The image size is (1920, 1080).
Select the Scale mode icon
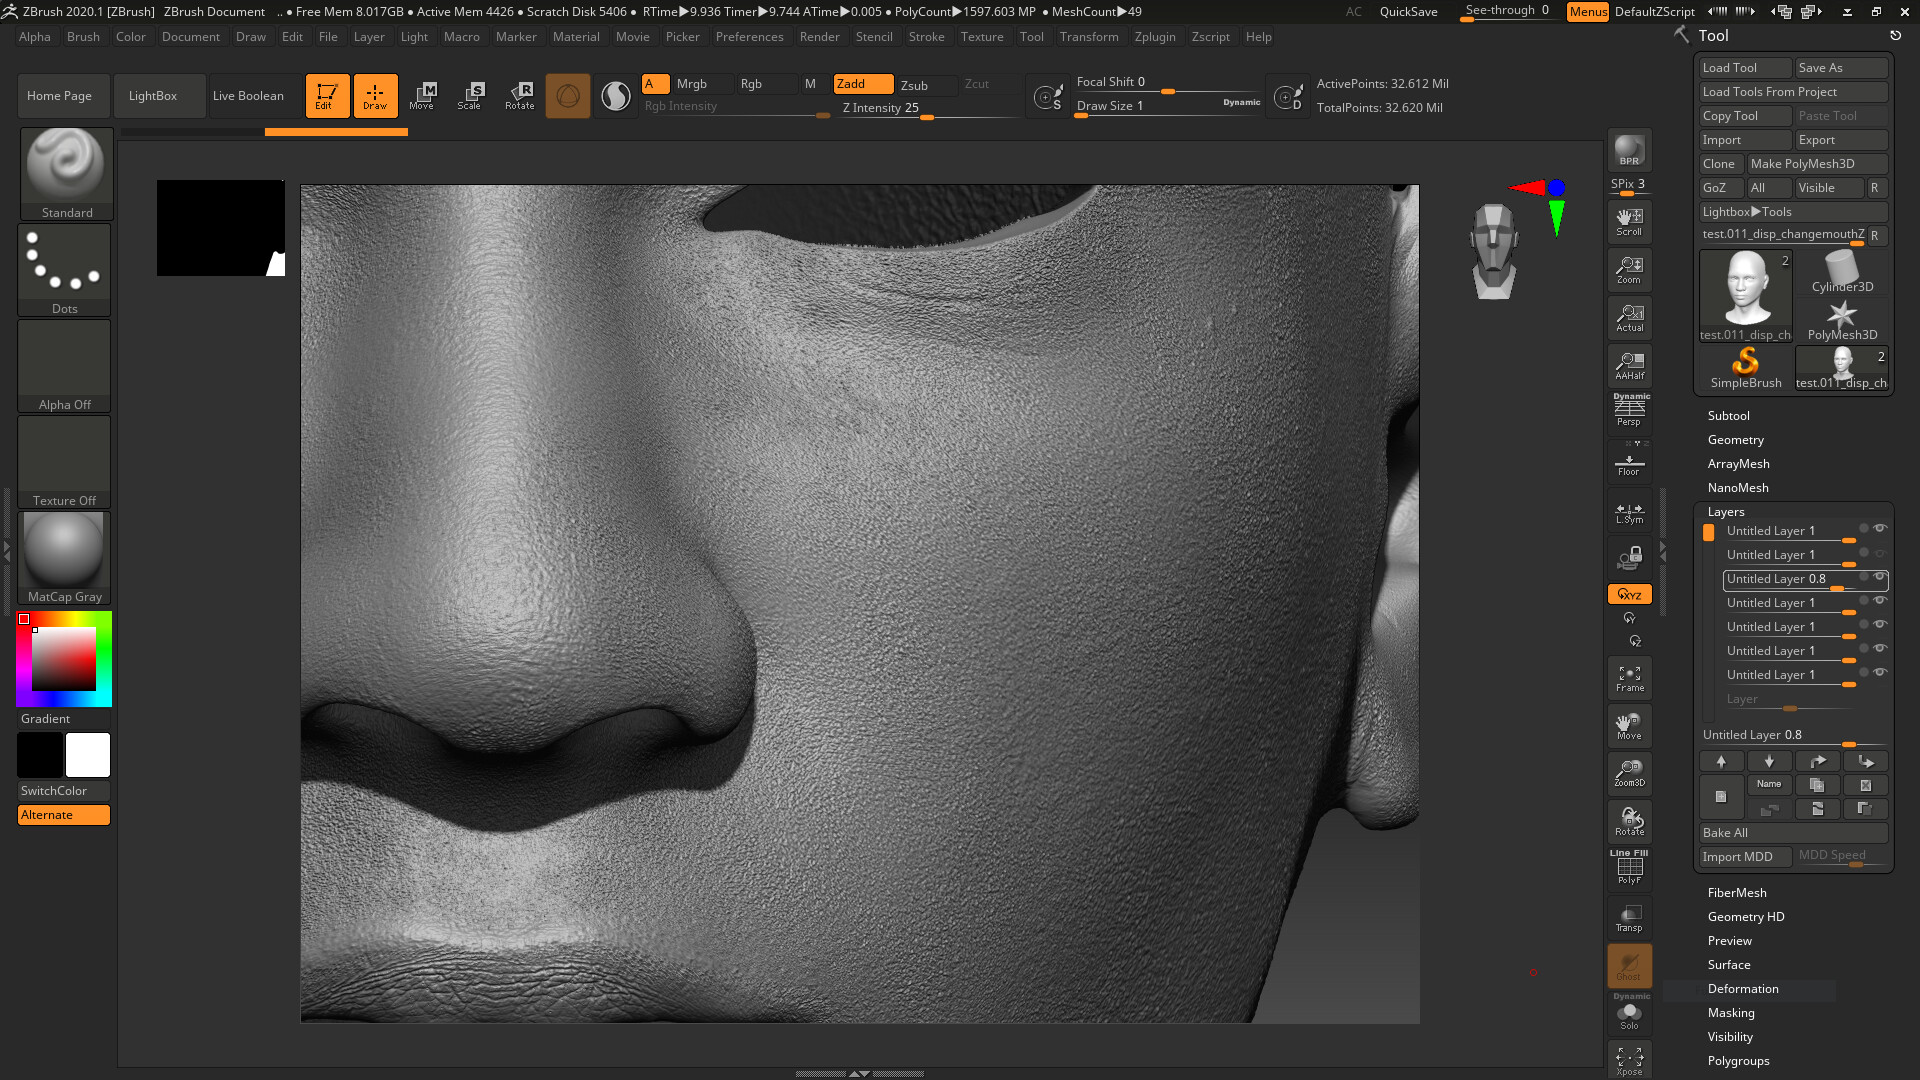pyautogui.click(x=470, y=95)
